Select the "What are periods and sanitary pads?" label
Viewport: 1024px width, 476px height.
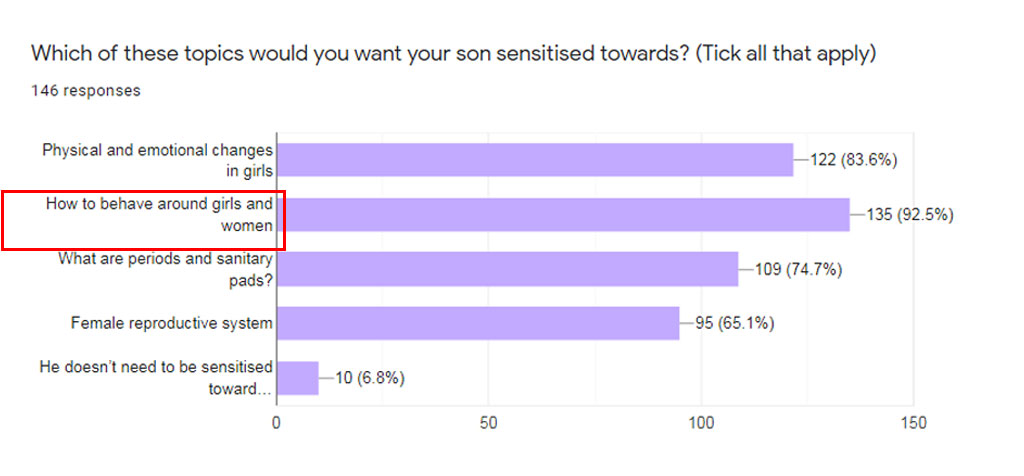pos(165,268)
